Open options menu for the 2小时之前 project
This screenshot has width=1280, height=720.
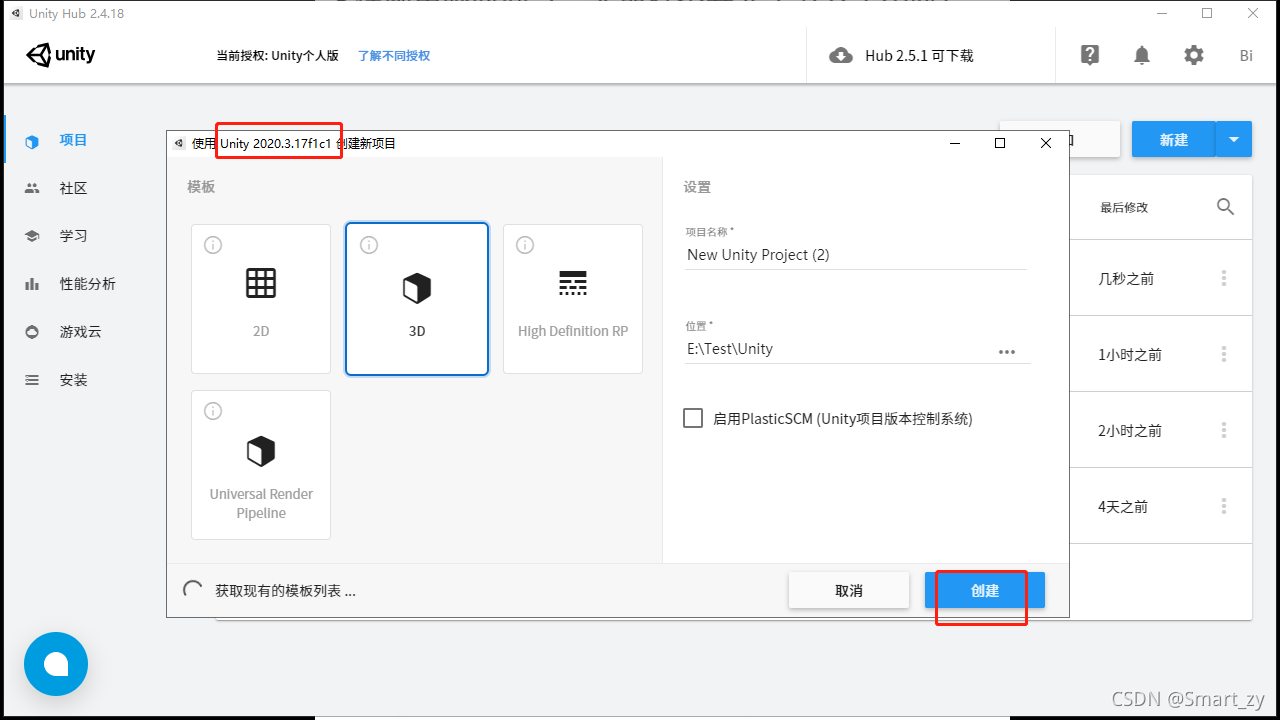1224,431
